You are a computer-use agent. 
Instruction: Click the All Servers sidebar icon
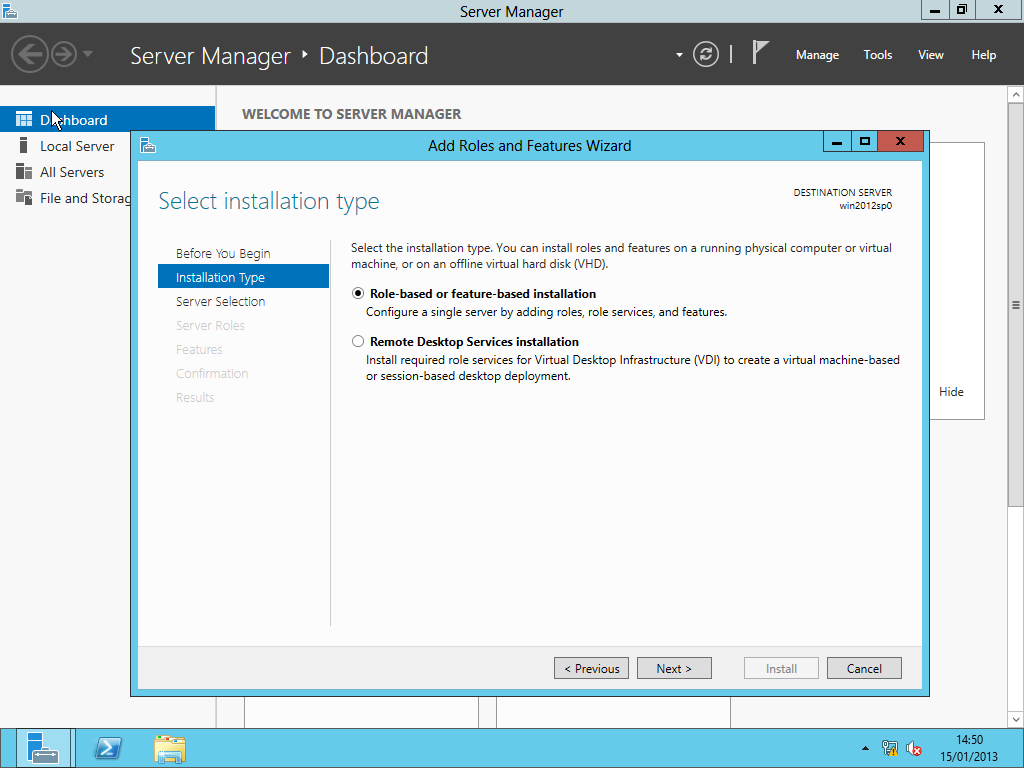24,172
